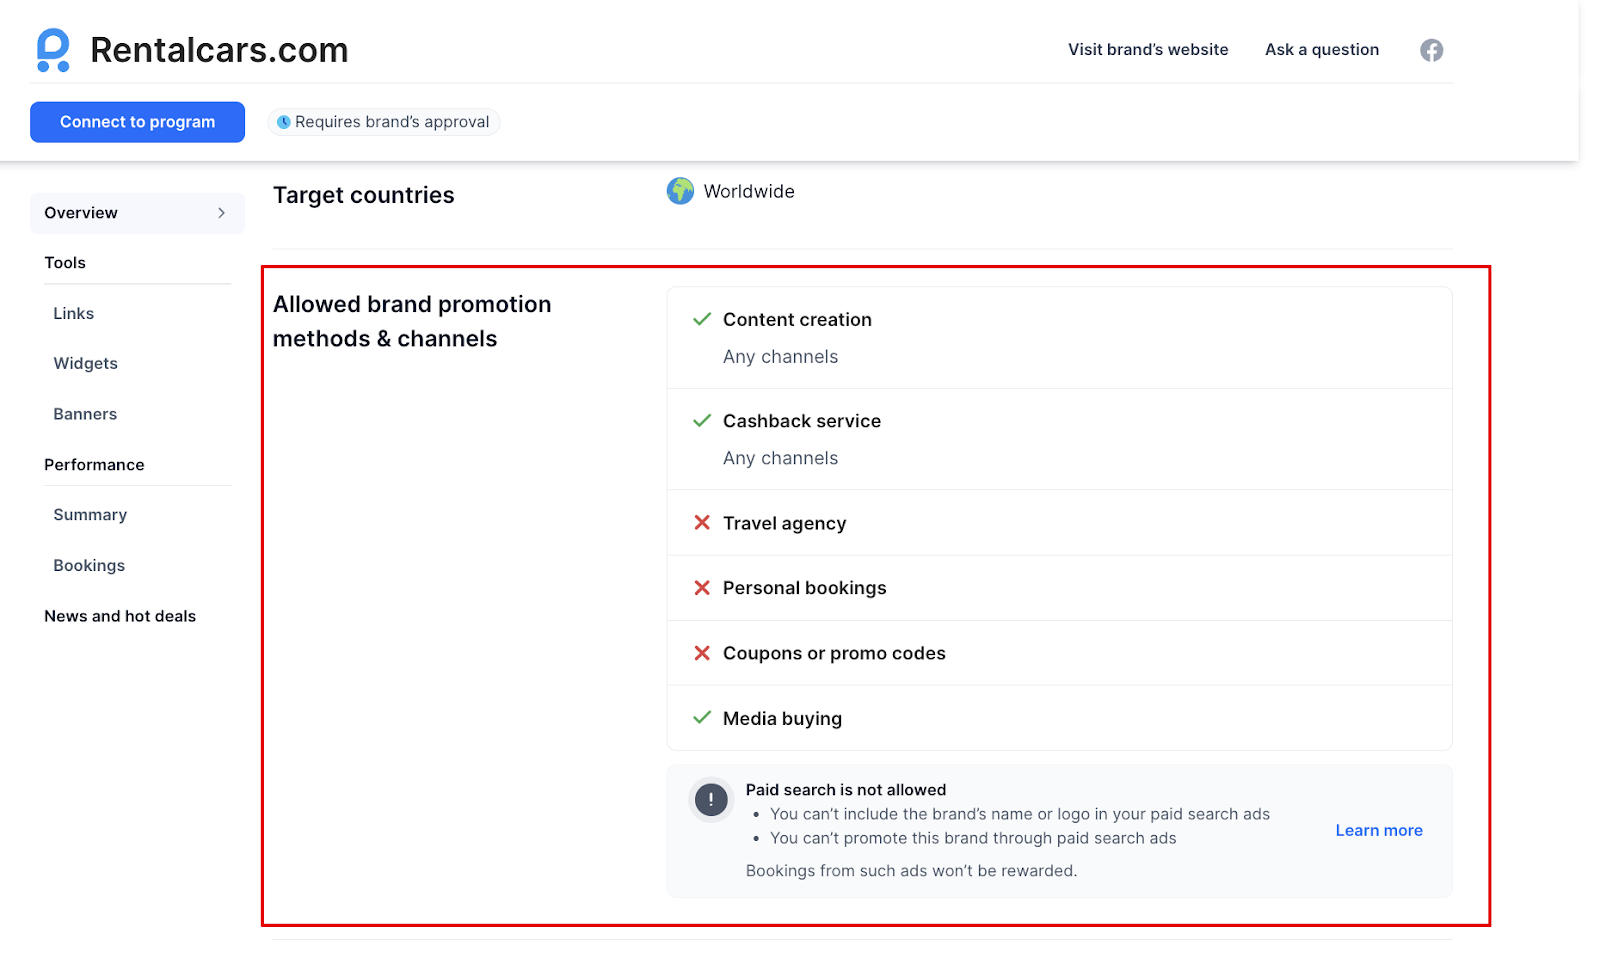The image size is (1600, 958).
Task: Click the Media buying row label
Action: tap(782, 719)
